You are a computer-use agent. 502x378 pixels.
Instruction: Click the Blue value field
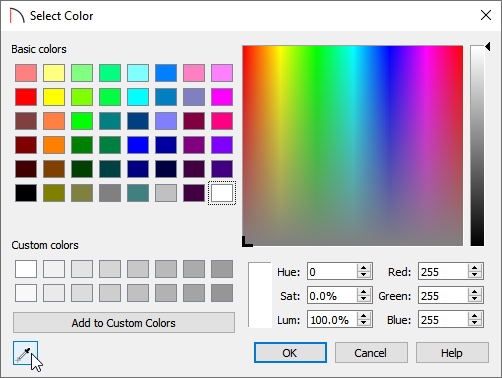click(x=443, y=320)
